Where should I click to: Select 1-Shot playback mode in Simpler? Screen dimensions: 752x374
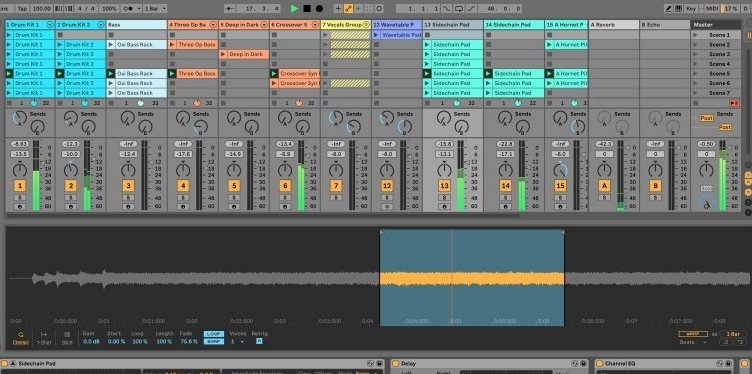44,338
